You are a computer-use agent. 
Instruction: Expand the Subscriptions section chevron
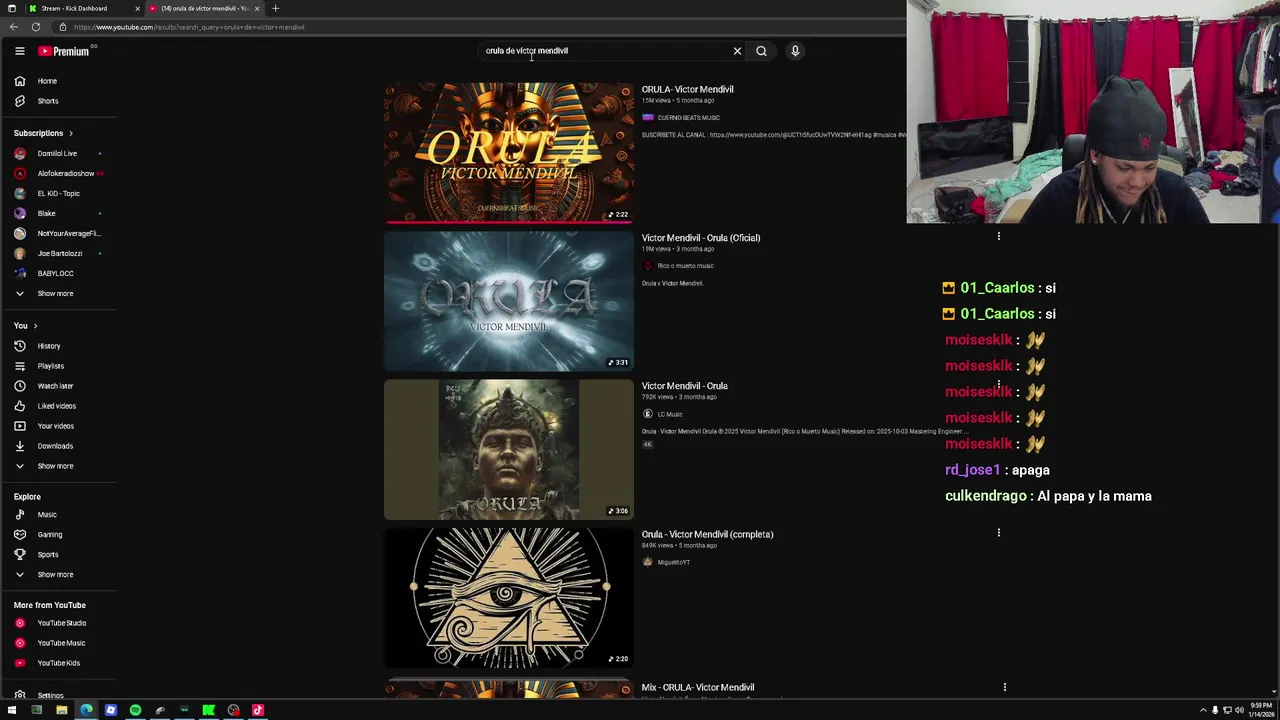[x=71, y=133]
